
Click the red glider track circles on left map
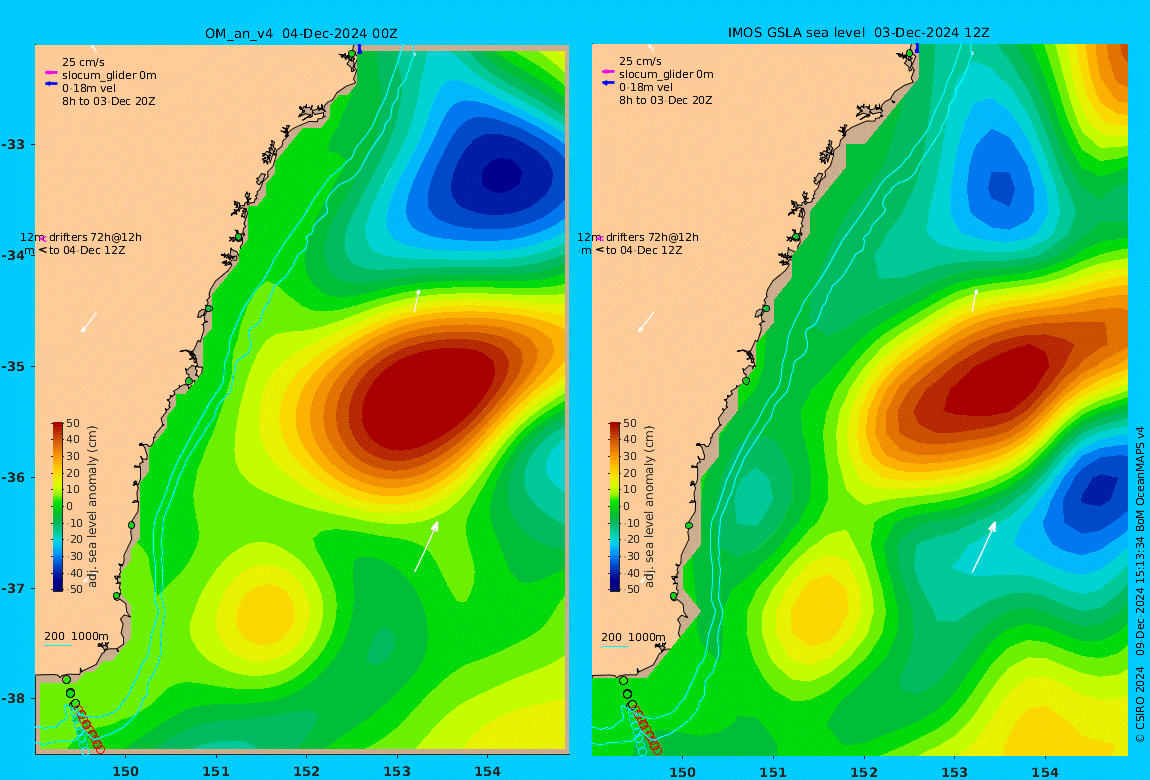tap(89, 729)
